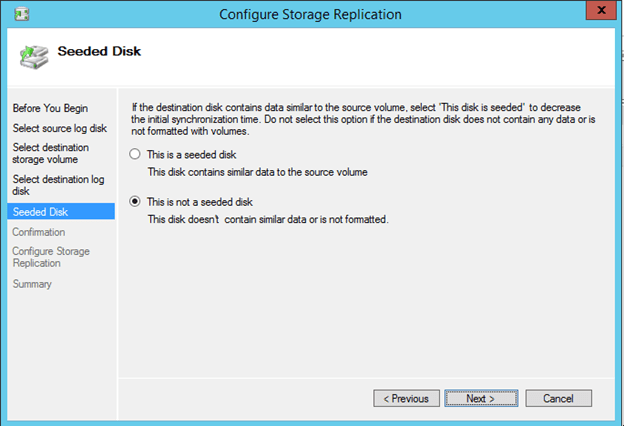Screen dimensions: 624x426
Task: Select 'This is not a seeded disk' option
Action: [136, 201]
